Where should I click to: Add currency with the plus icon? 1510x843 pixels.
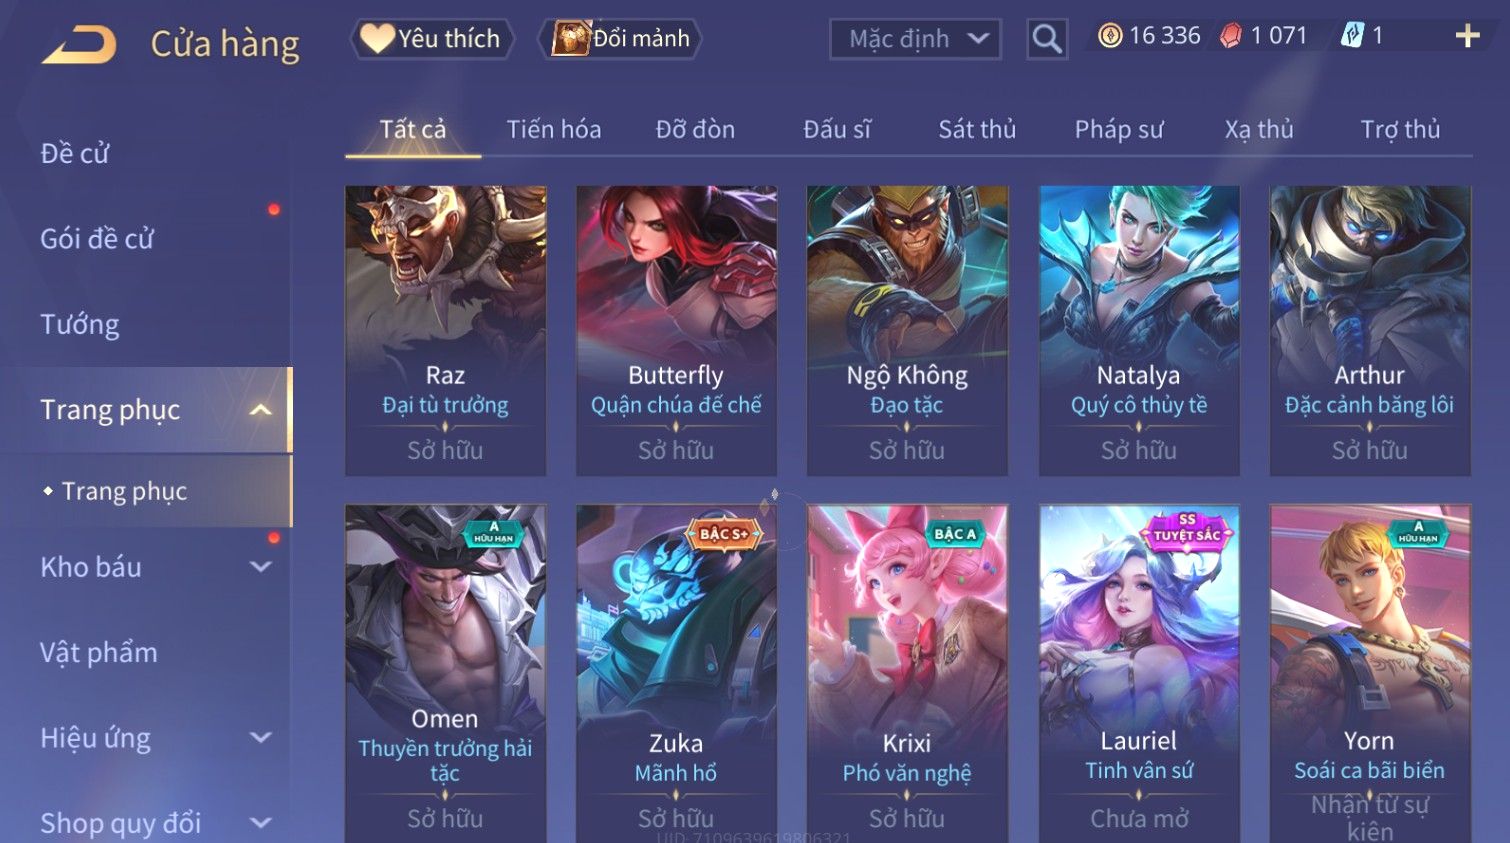tap(1467, 36)
